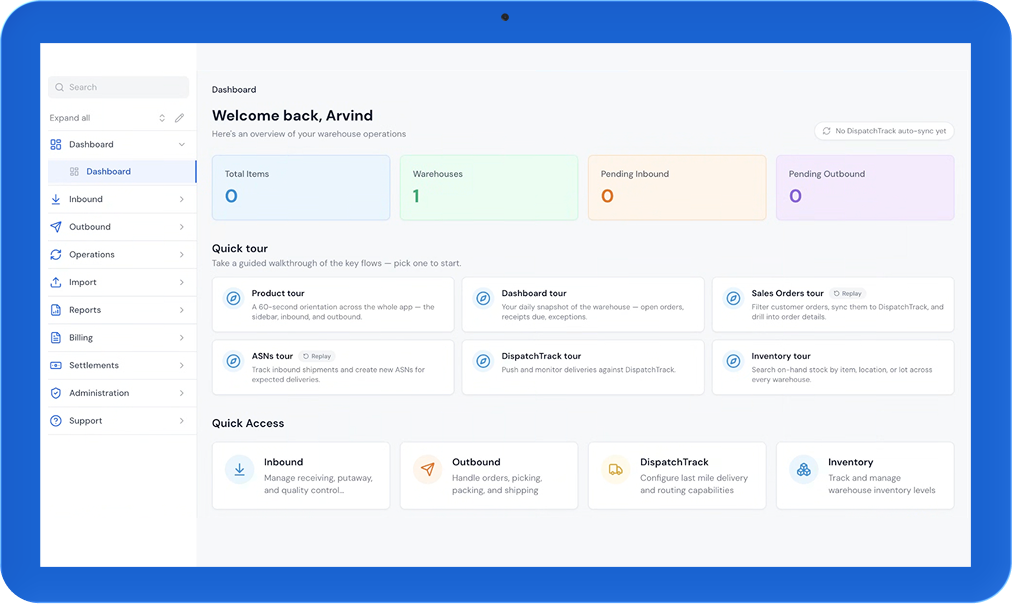Click the Outbound paper plane sidebar icon
The width and height of the screenshot is (1012, 604).
pos(56,227)
